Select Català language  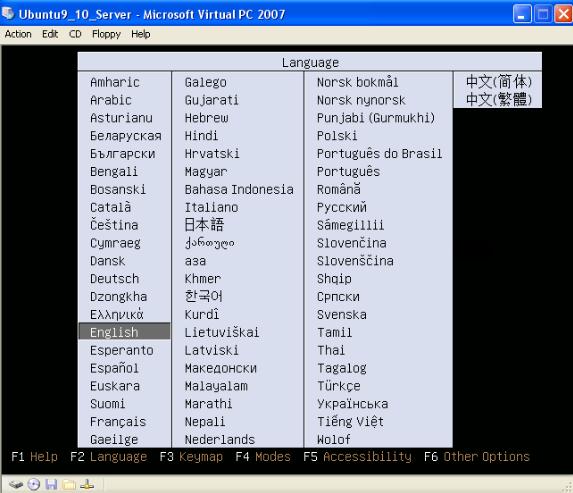click(x=110, y=207)
